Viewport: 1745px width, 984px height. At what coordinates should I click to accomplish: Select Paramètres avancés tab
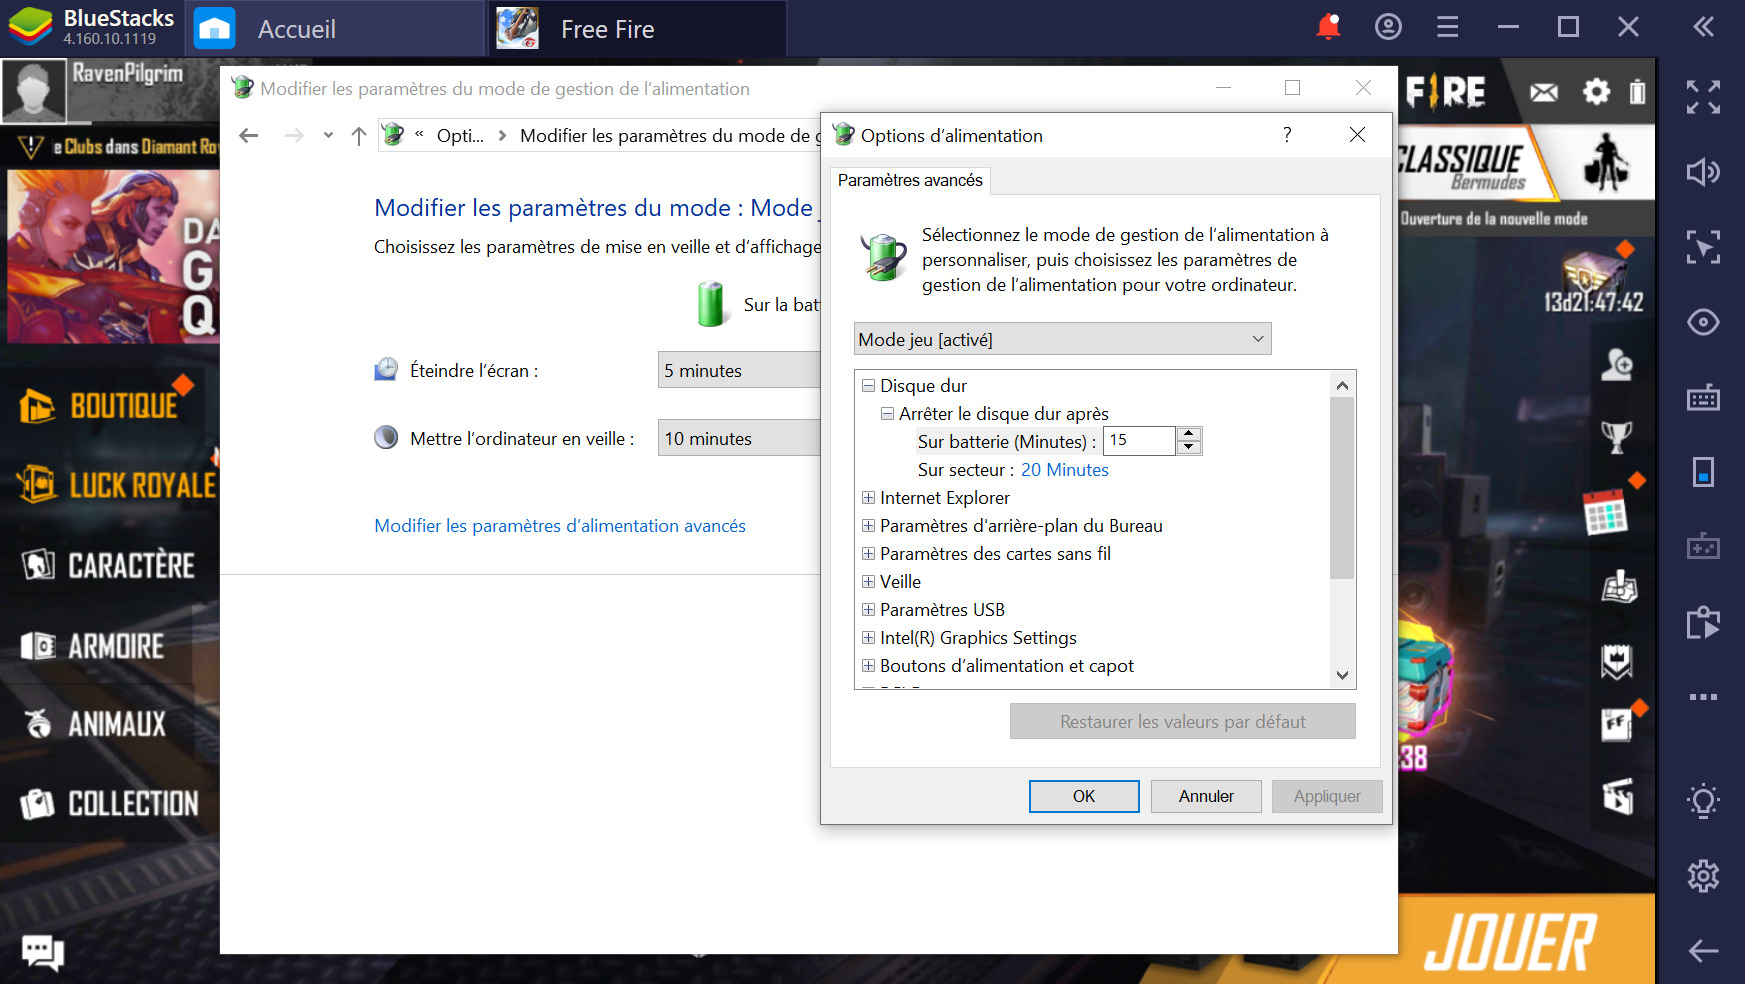point(910,180)
